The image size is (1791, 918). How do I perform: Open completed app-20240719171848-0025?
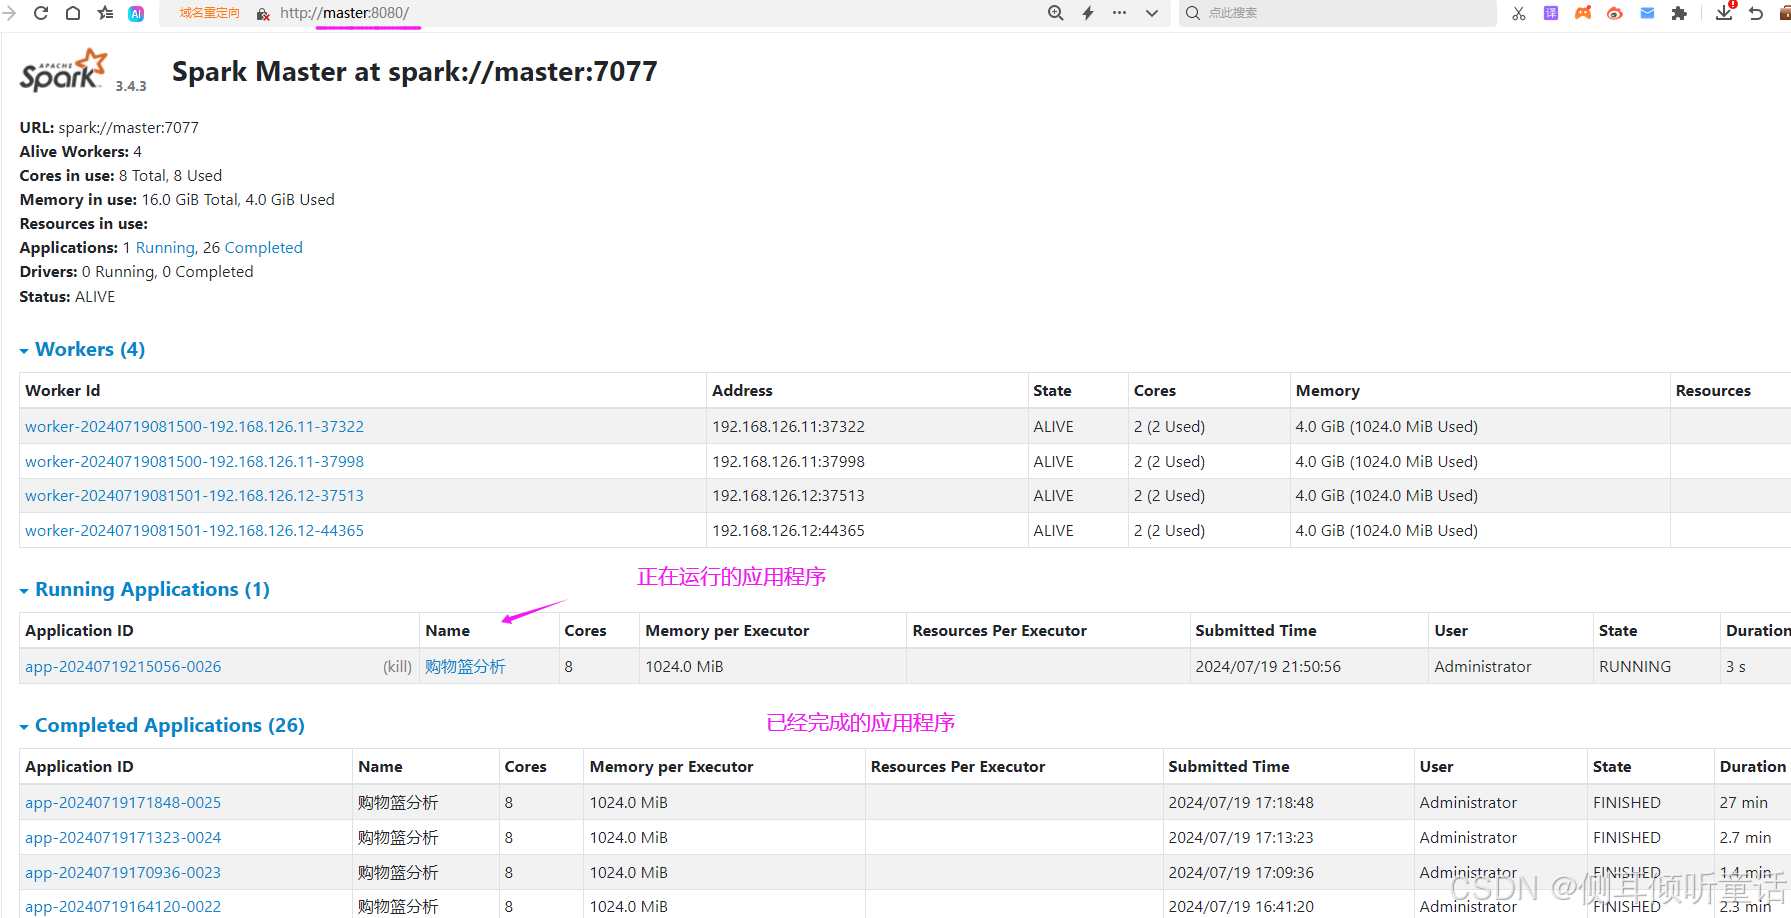coord(123,803)
